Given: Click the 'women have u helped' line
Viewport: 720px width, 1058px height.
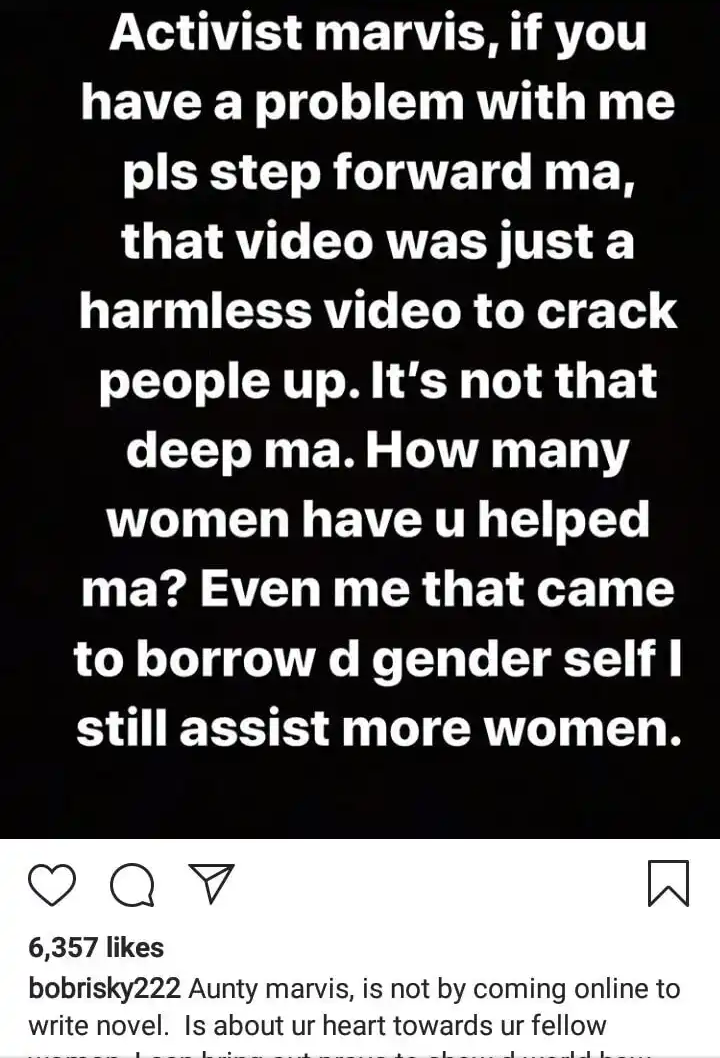Looking at the screenshot, I should click(x=378, y=520).
